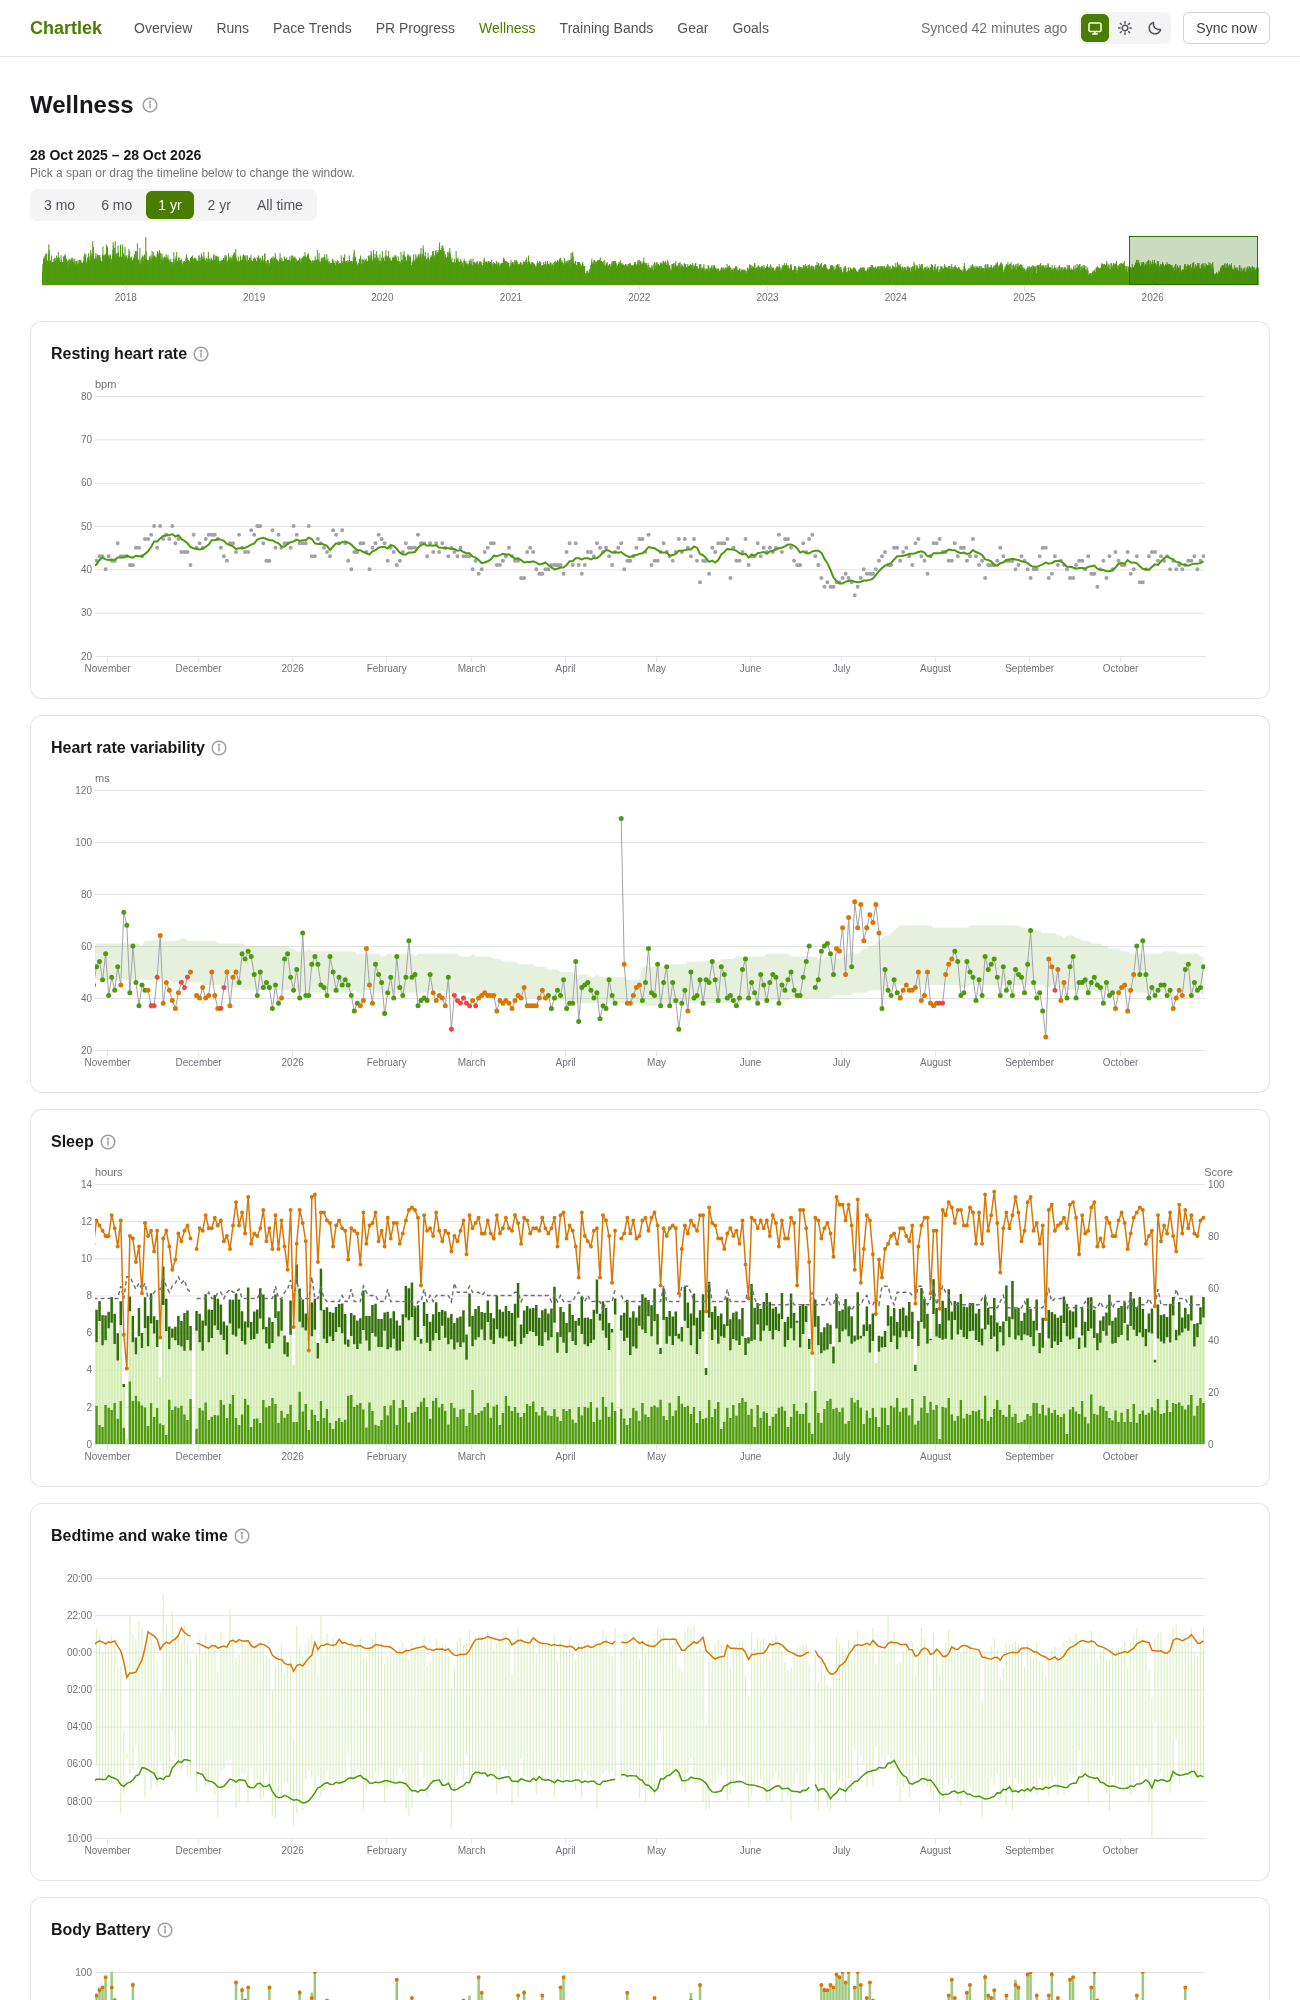Click the "Heart rate variability" chart title

point(128,748)
